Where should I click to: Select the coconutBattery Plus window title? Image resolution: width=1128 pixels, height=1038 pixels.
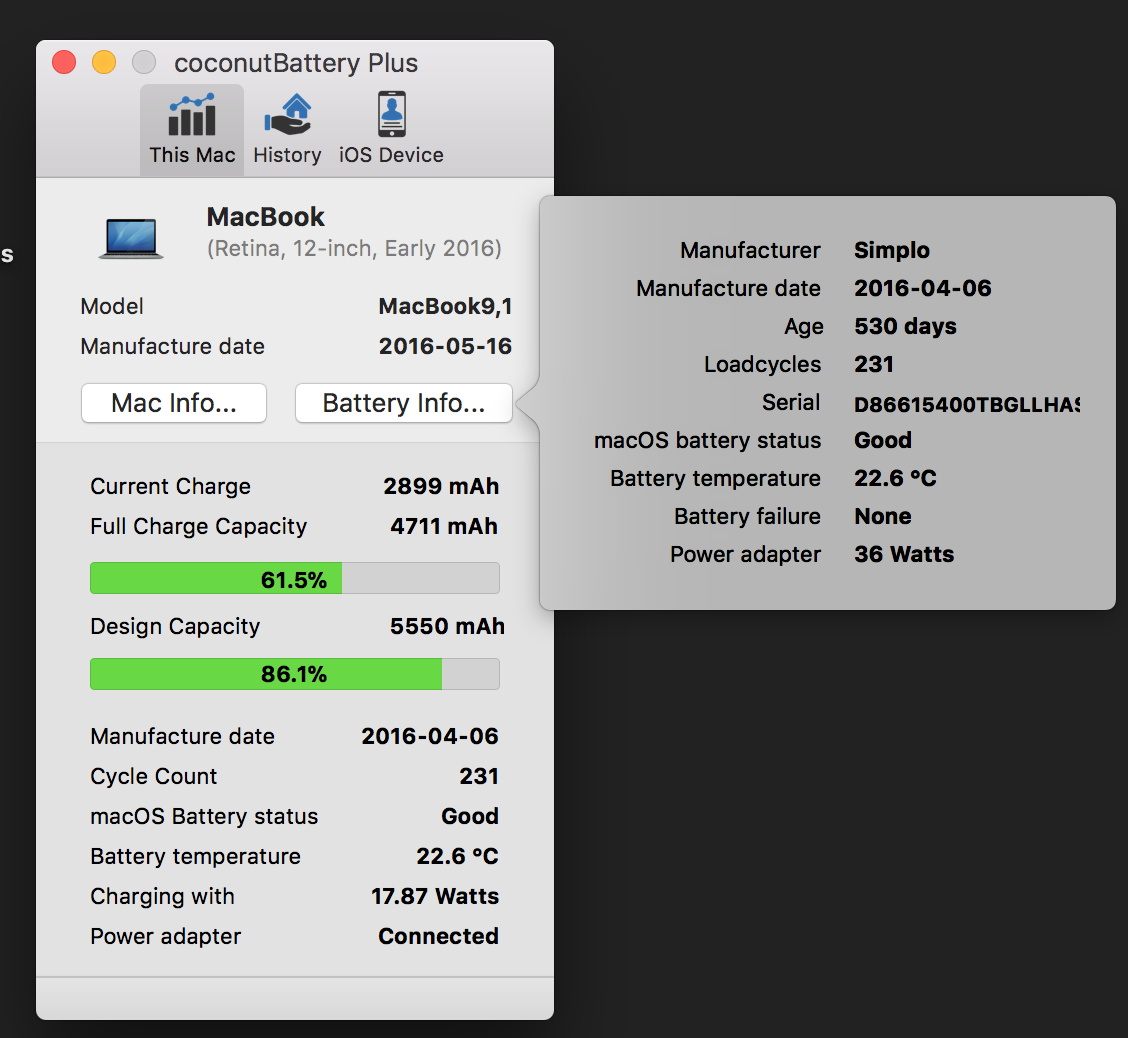[x=296, y=63]
